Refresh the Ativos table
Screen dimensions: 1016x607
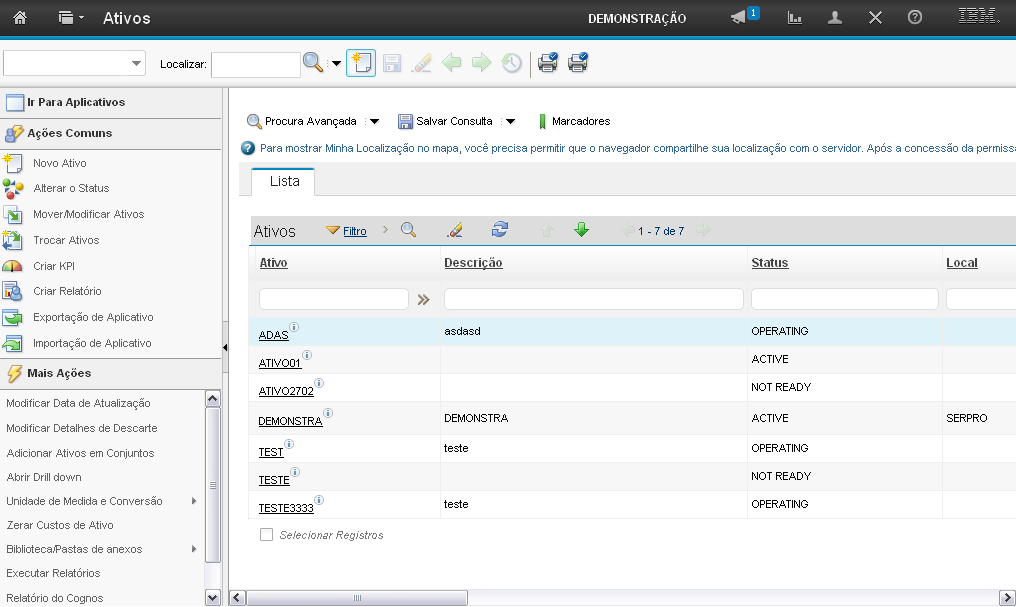[x=500, y=230]
